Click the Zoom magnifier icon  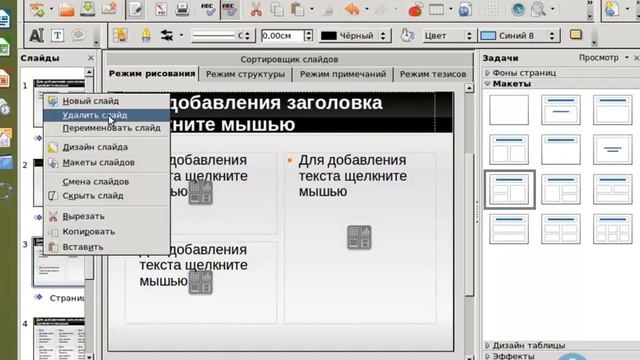click(539, 9)
